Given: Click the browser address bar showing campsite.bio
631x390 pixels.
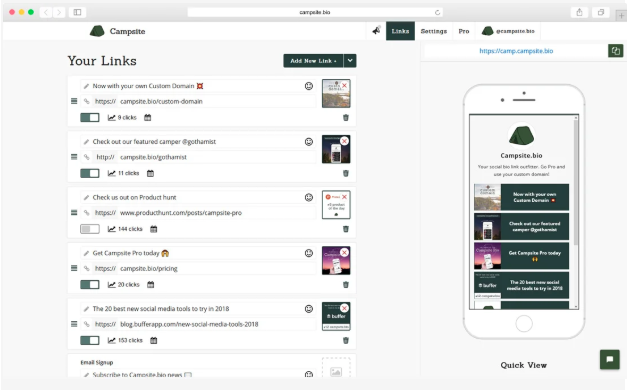Looking at the screenshot, I should (x=315, y=12).
